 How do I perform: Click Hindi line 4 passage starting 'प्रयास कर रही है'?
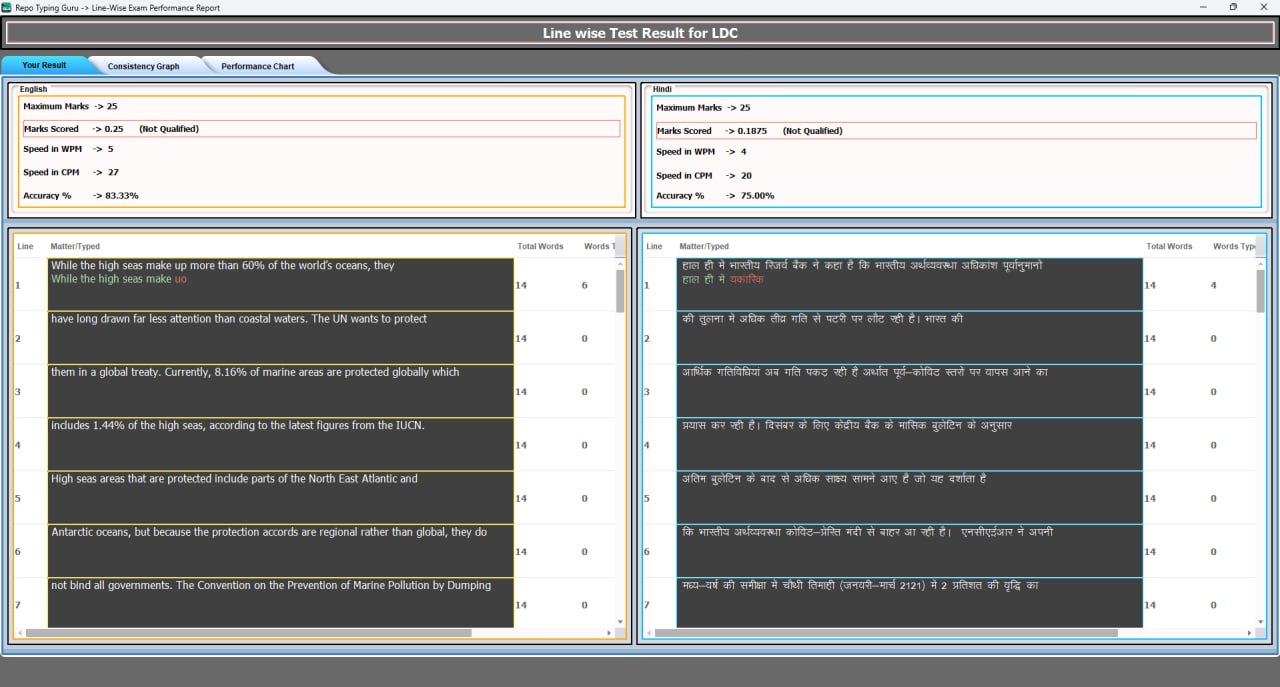(910, 445)
